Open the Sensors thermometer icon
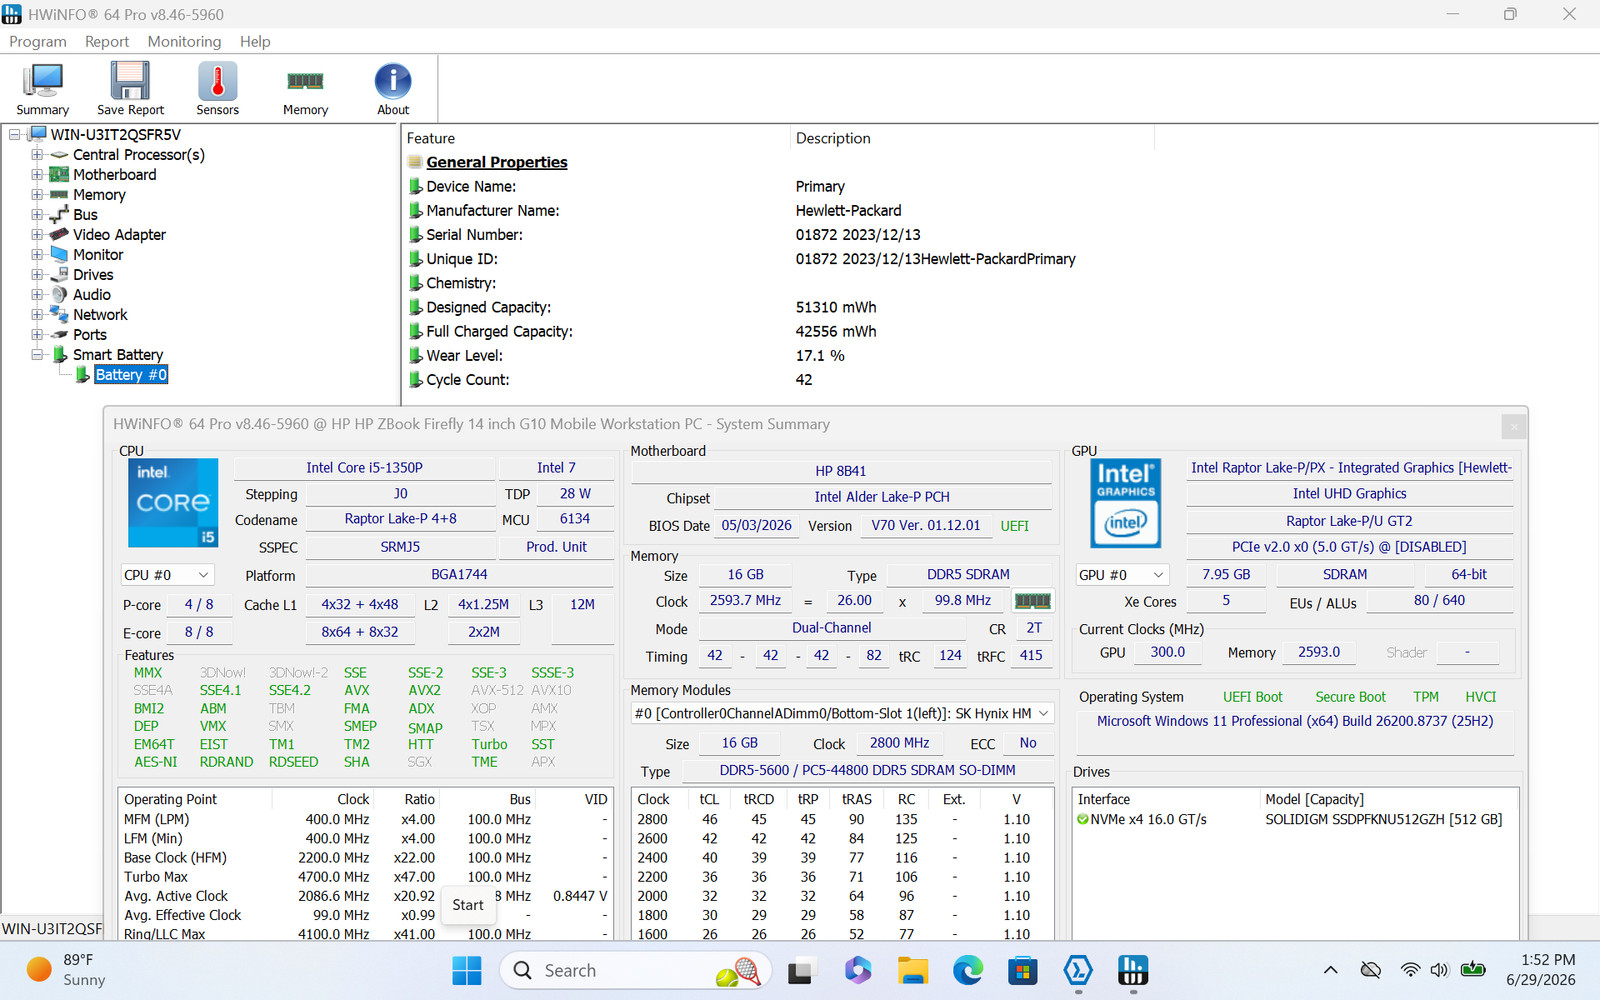This screenshot has width=1600, height=1000. (x=217, y=89)
